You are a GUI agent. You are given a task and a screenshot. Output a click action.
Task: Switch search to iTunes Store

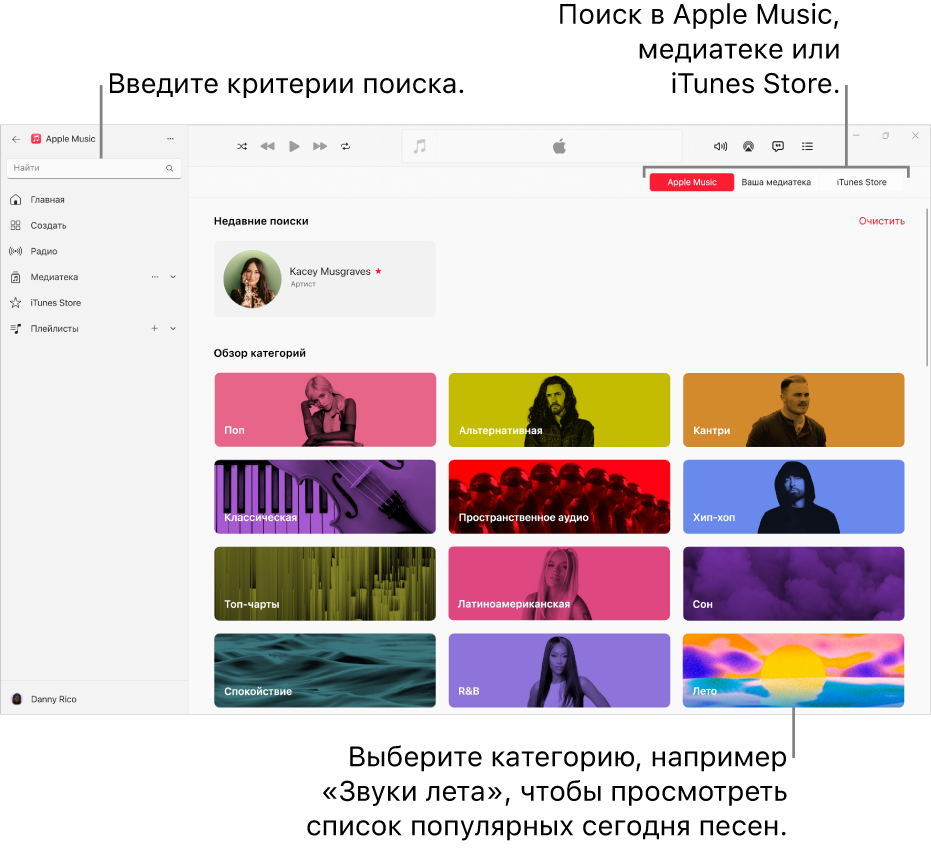pos(861,182)
